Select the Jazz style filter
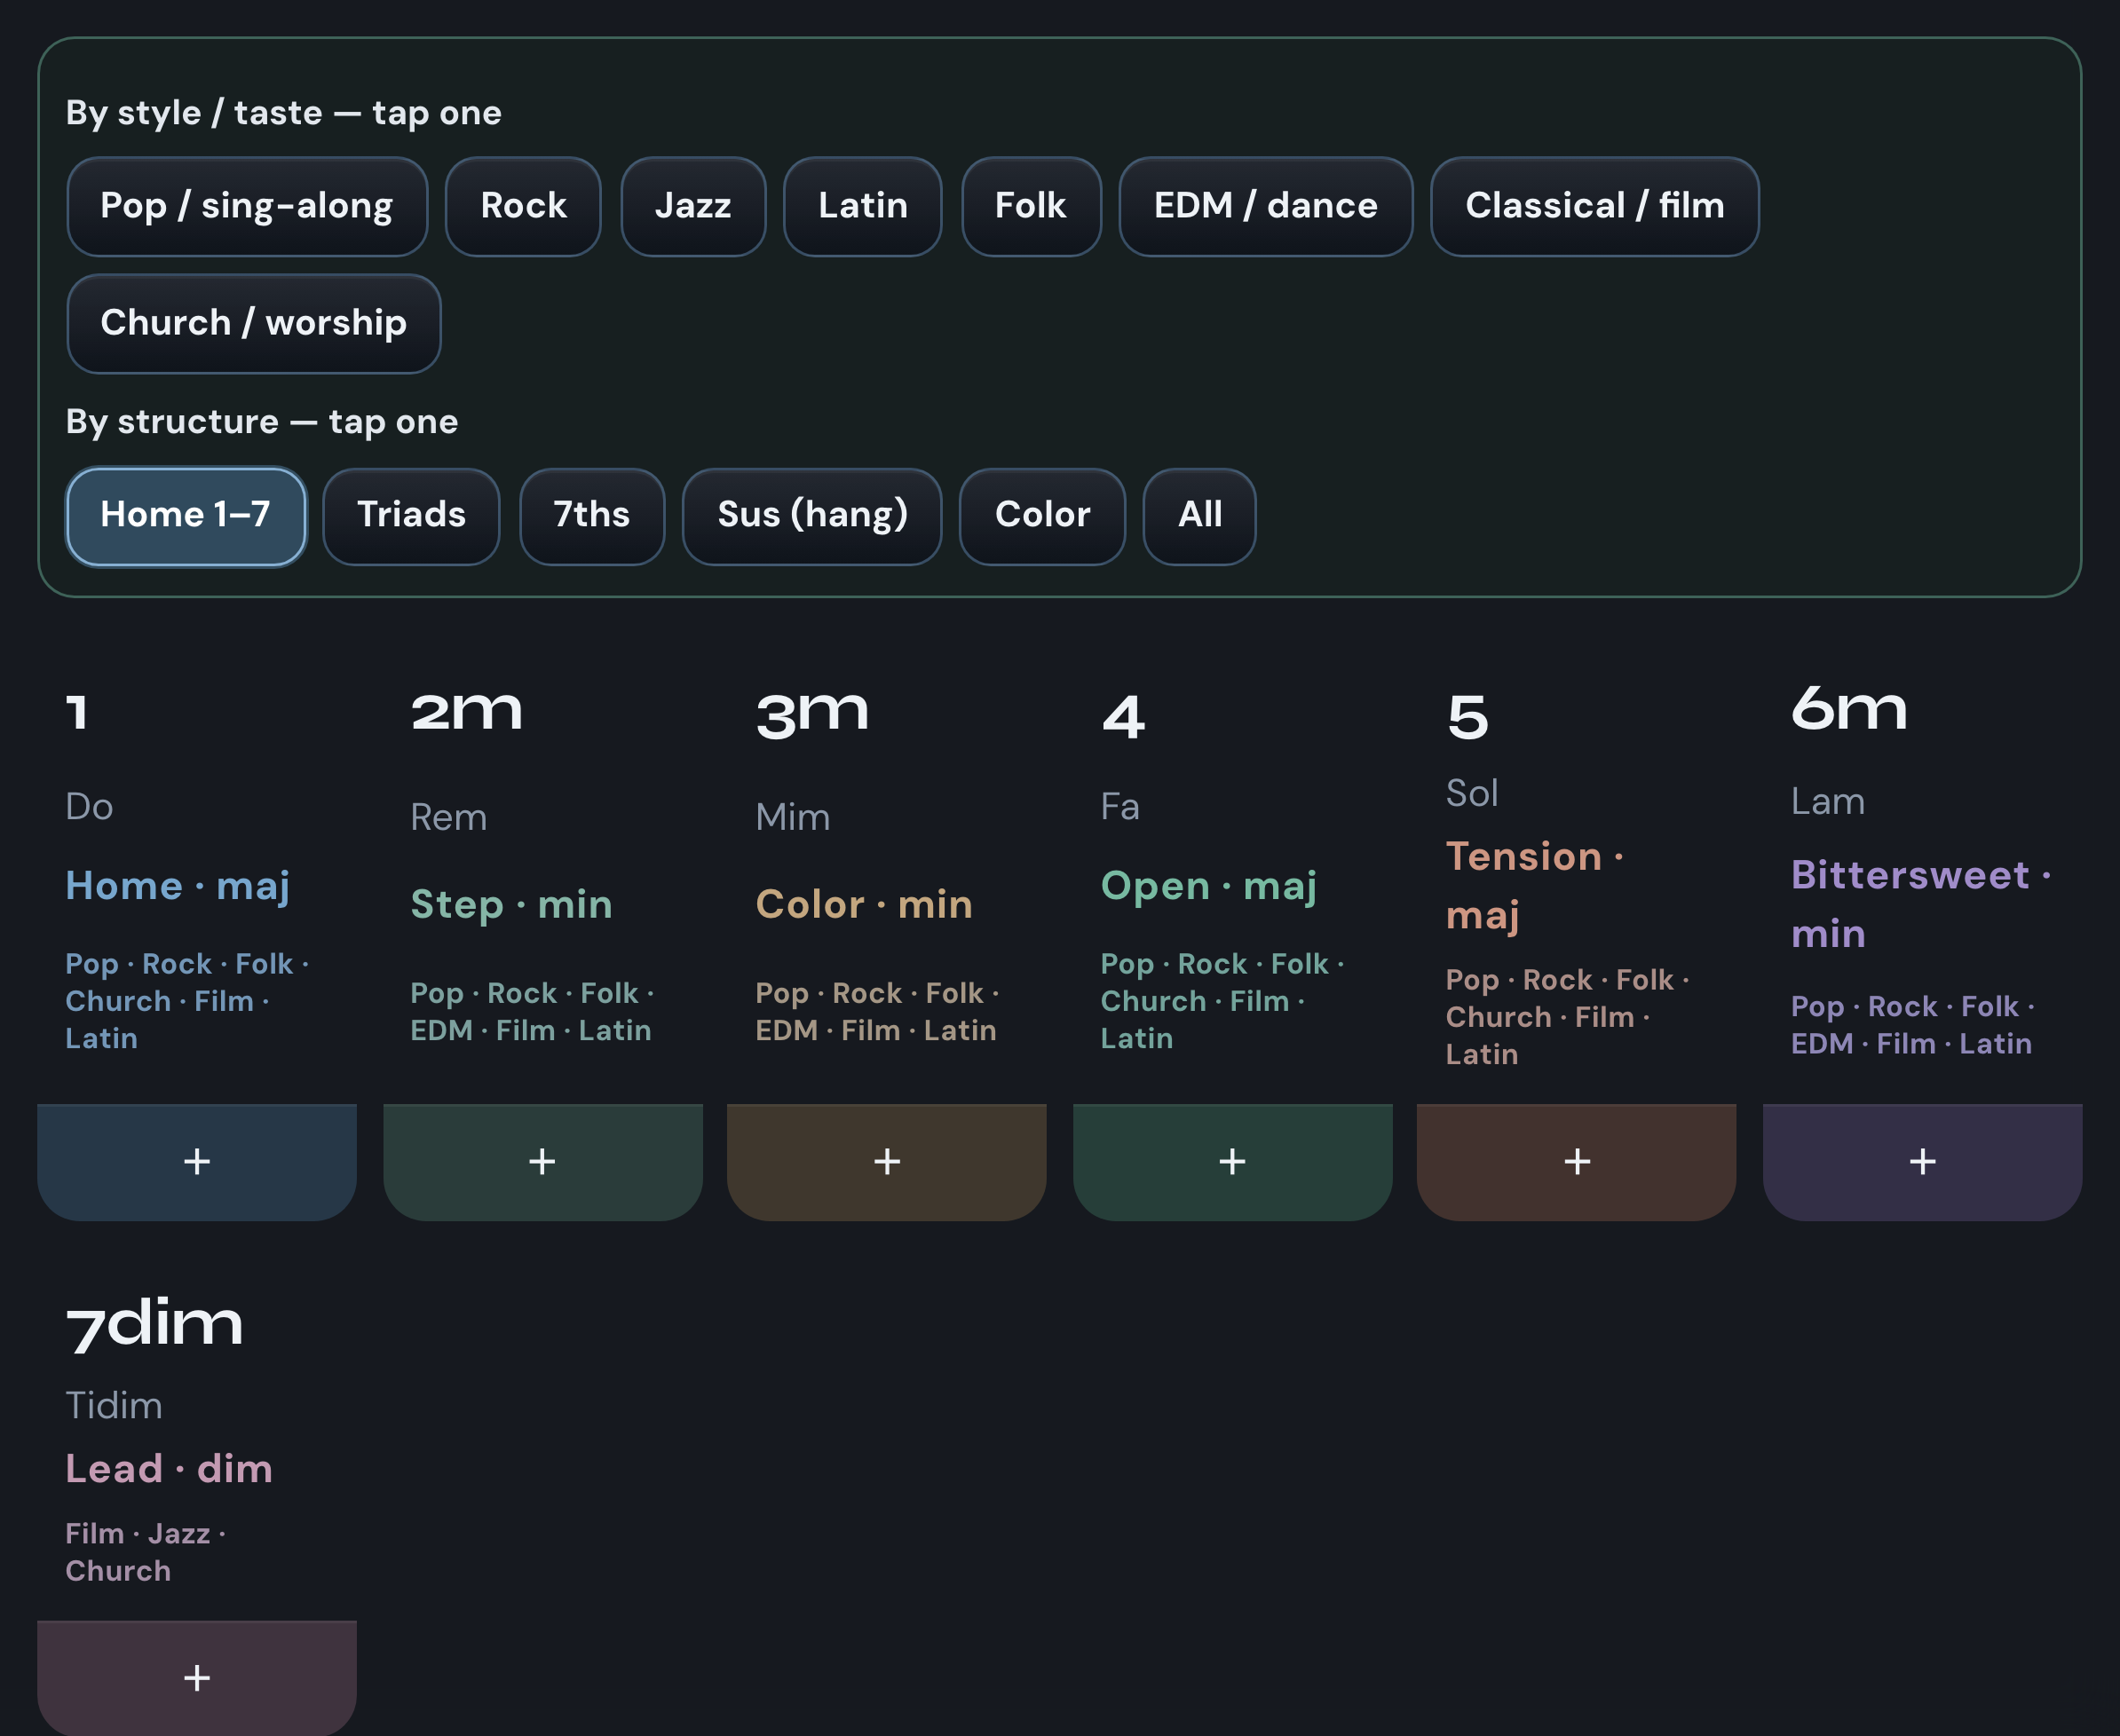Screen dimensions: 2120x1736 [x=693, y=206]
